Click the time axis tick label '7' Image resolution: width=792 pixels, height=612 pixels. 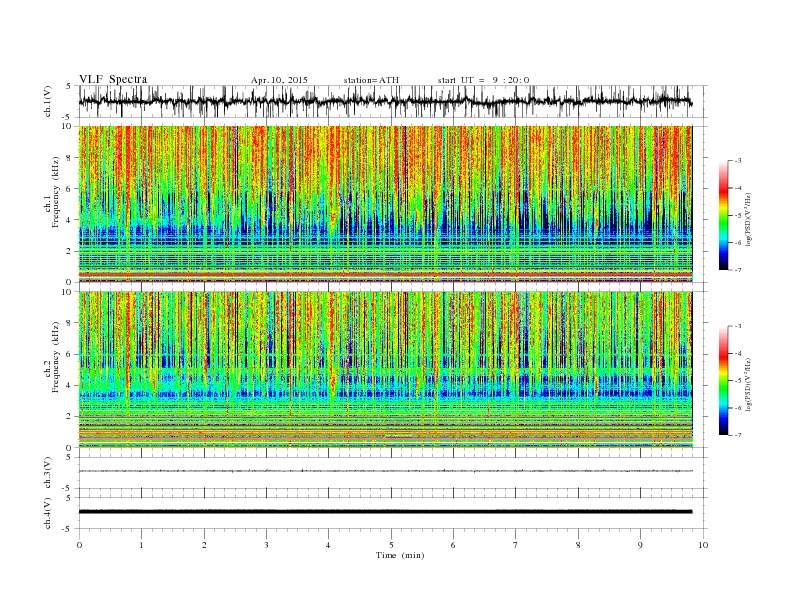pyautogui.click(x=516, y=545)
